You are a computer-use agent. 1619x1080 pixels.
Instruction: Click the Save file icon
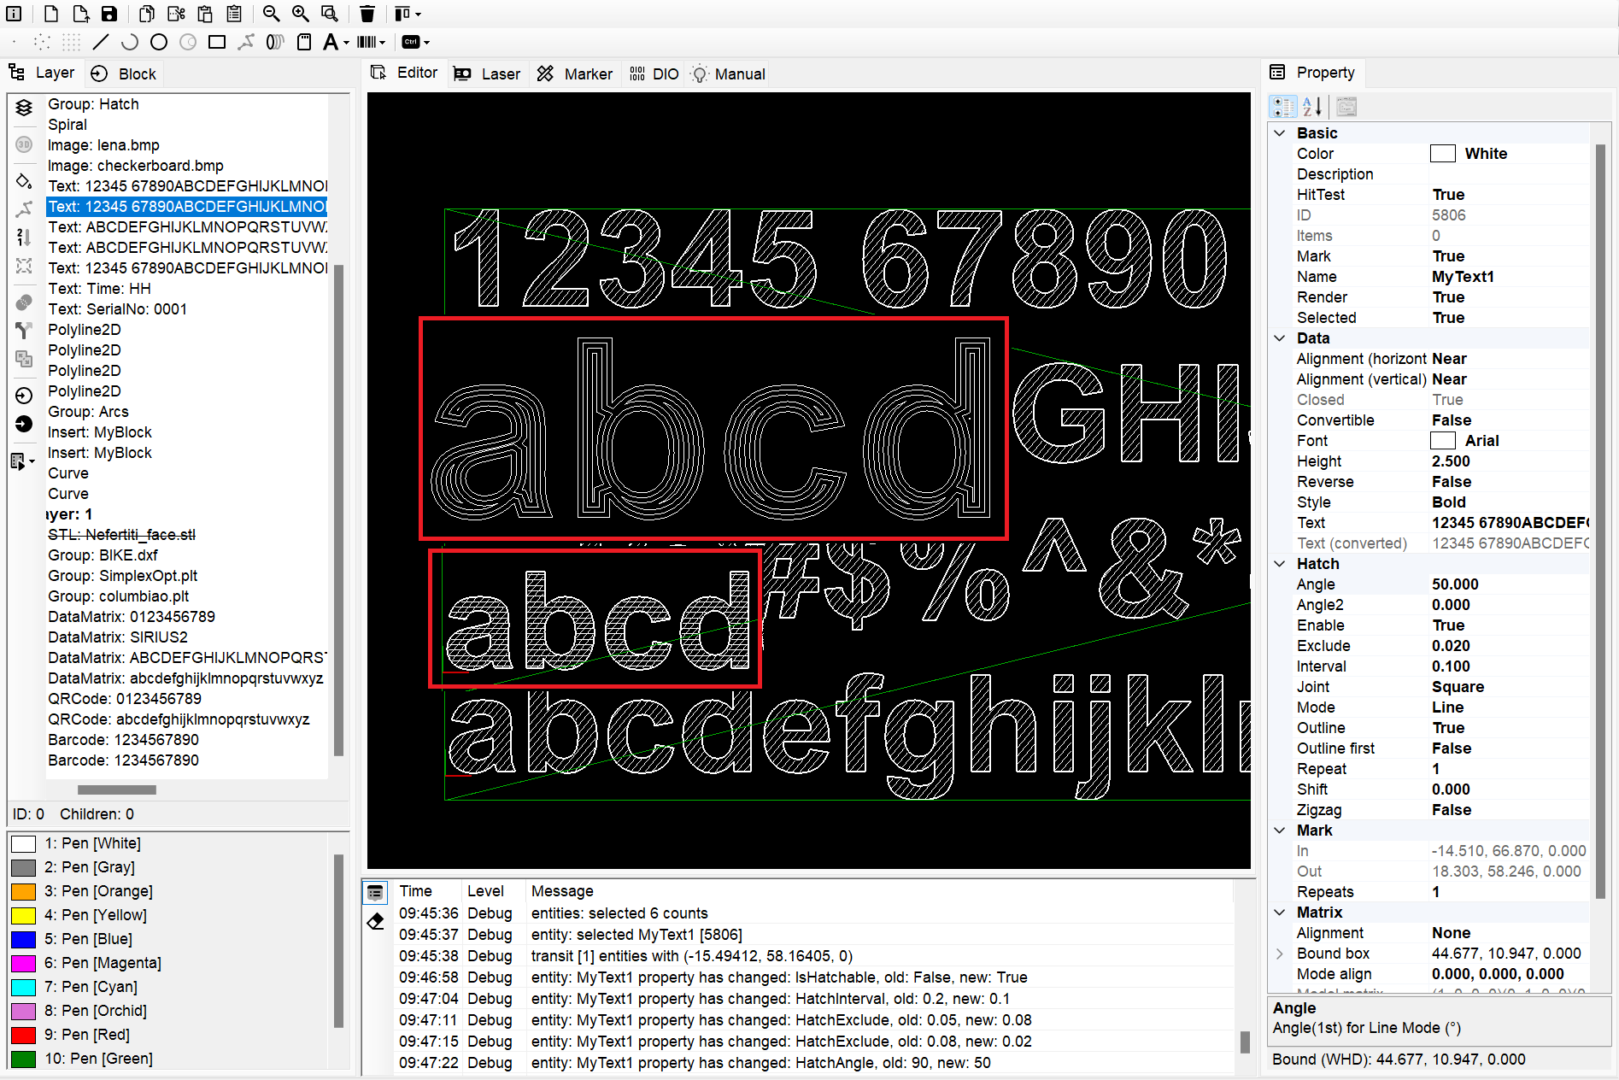pos(109,14)
